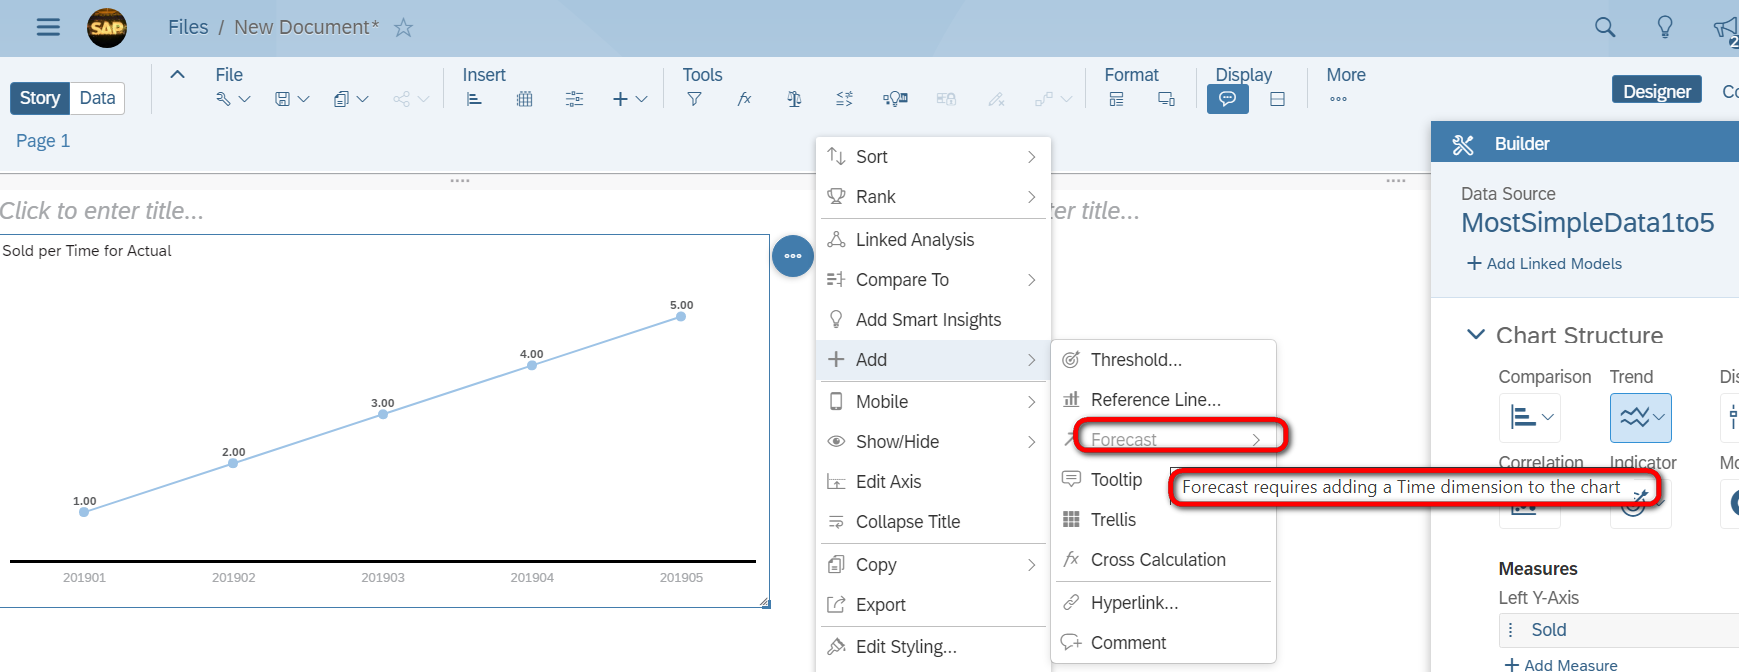1739x672 pixels.
Task: Collapse the Chart Structure section
Action: pyautogui.click(x=1475, y=335)
